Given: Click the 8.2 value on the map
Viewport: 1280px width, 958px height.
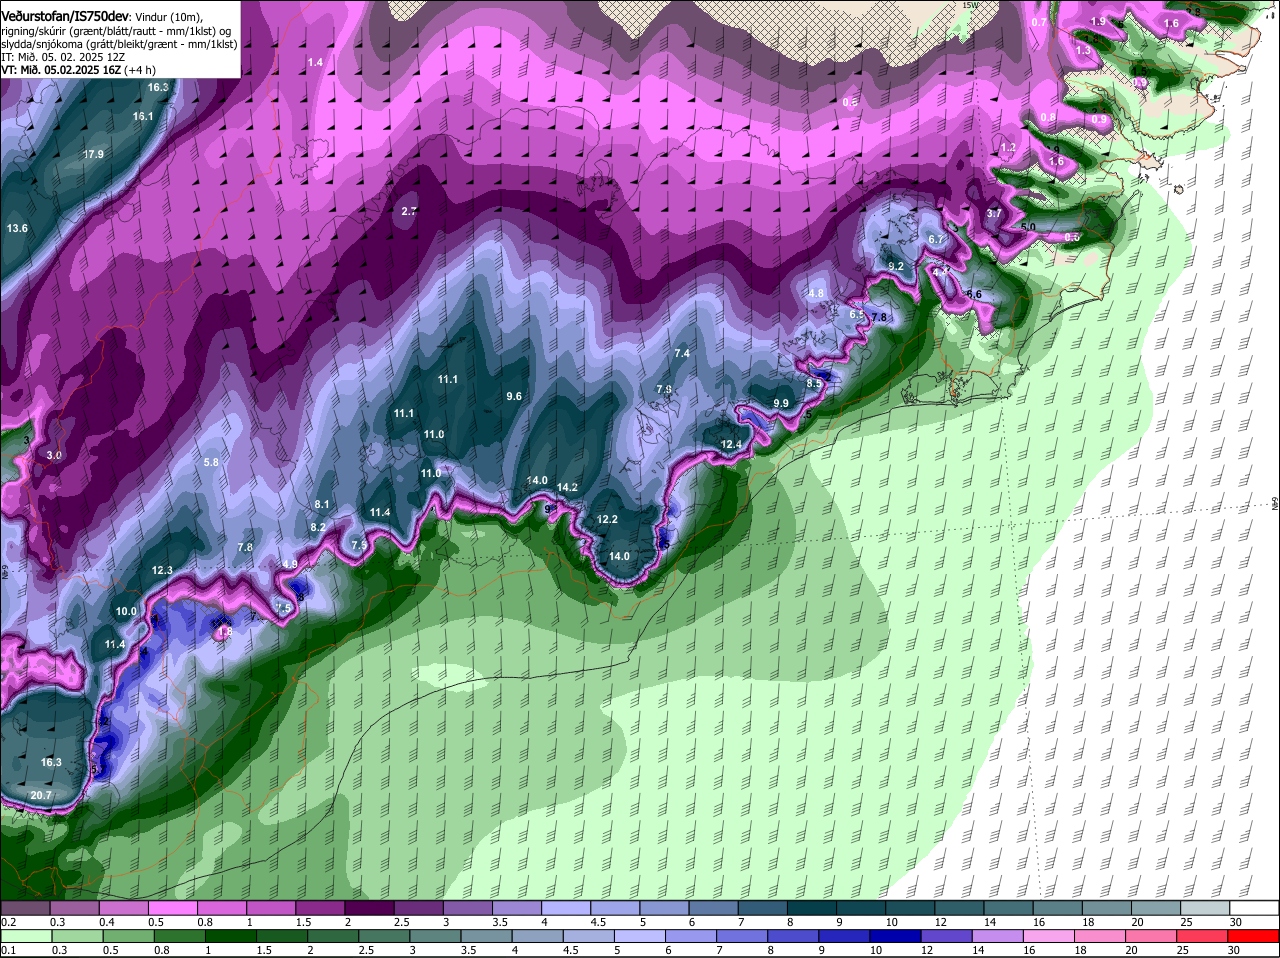Looking at the screenshot, I should 318,527.
